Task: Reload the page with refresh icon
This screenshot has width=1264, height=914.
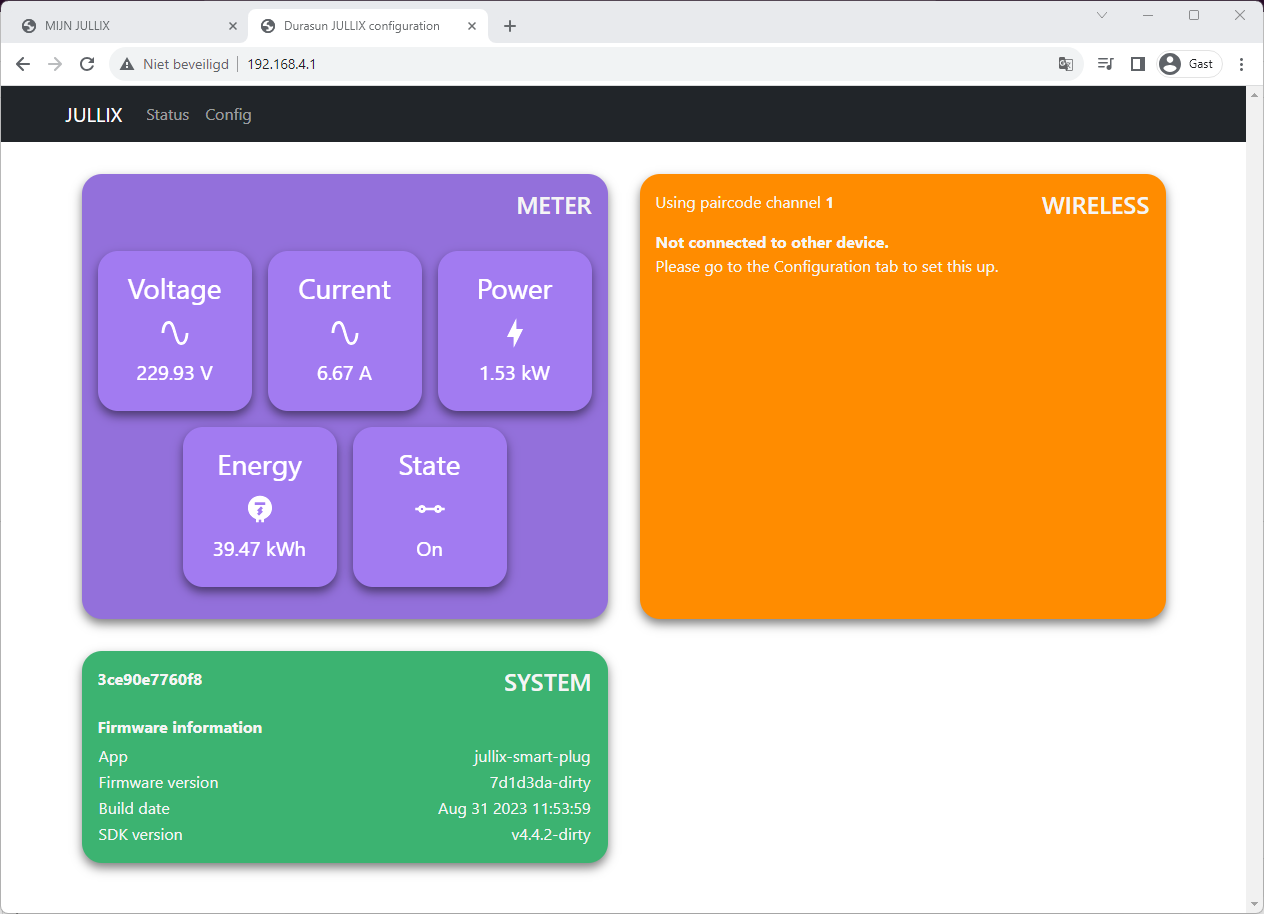Action: pyautogui.click(x=87, y=64)
